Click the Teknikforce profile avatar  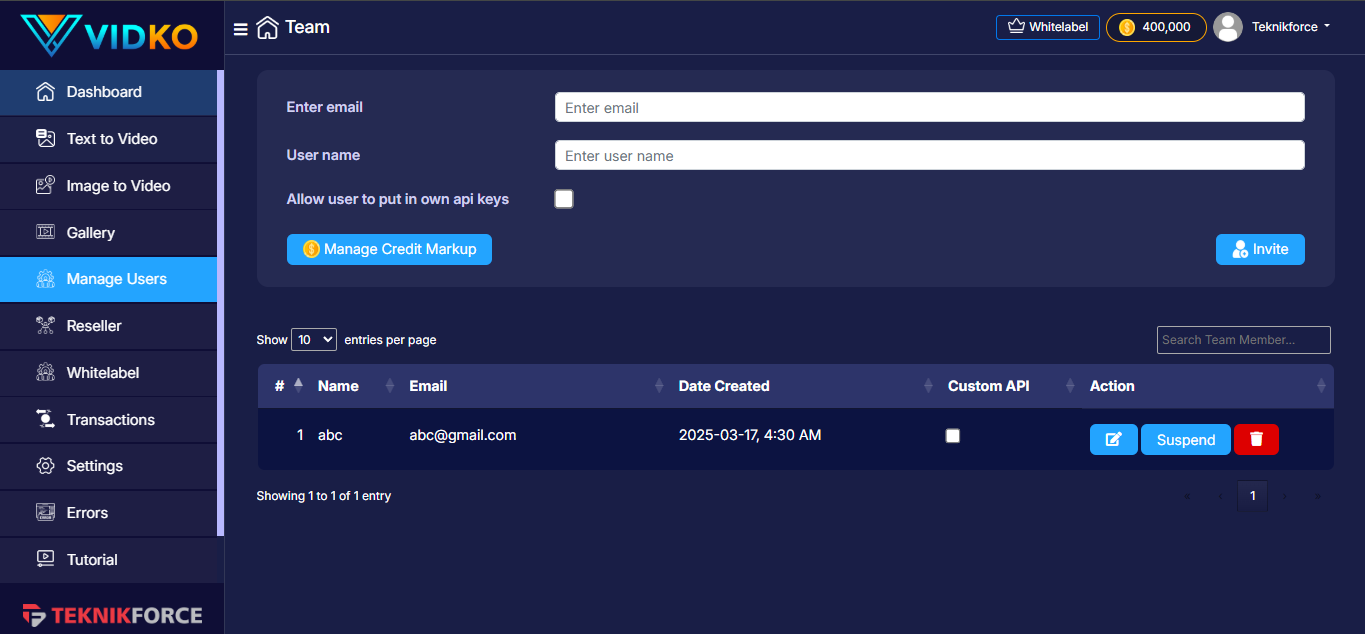(1228, 27)
